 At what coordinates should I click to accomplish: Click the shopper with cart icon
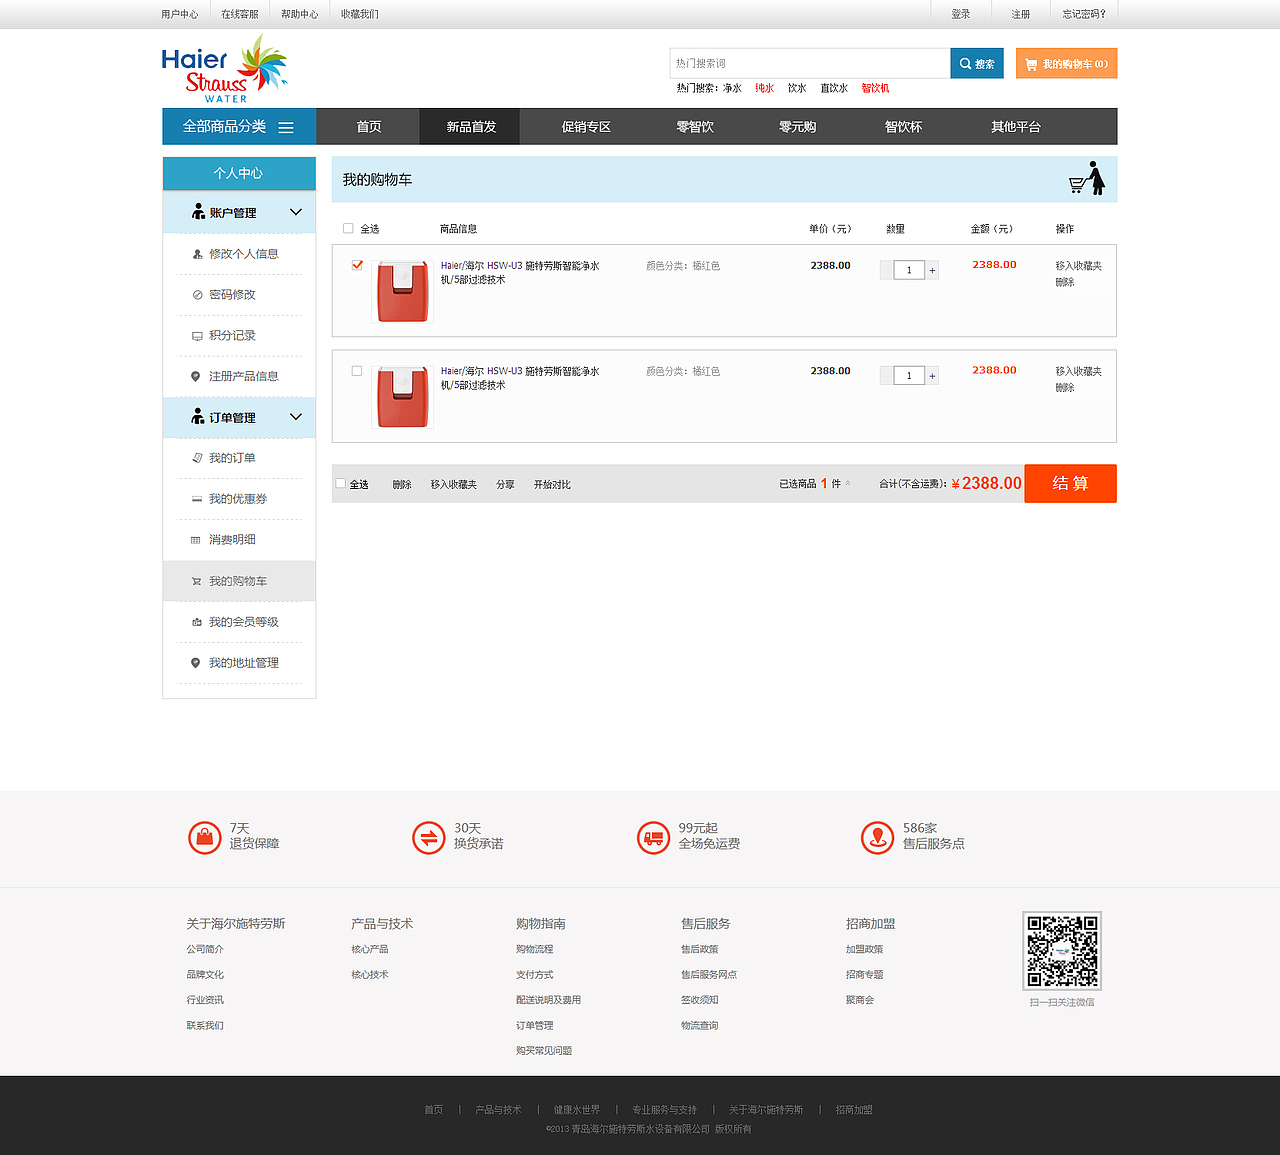(x=1087, y=179)
